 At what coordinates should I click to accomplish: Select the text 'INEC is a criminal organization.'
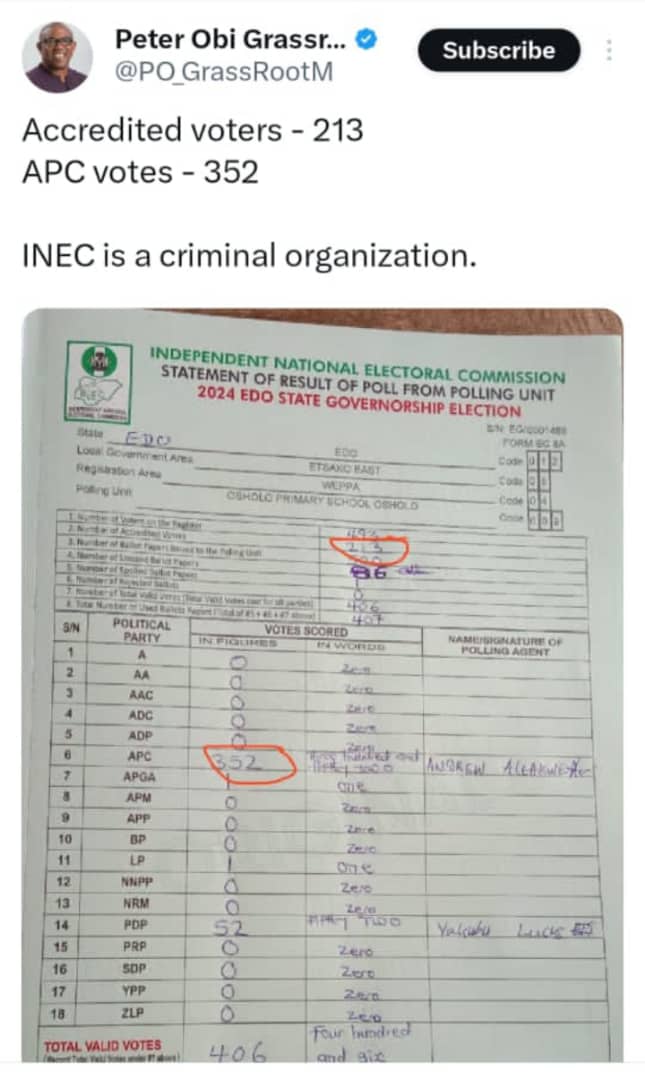(x=249, y=256)
